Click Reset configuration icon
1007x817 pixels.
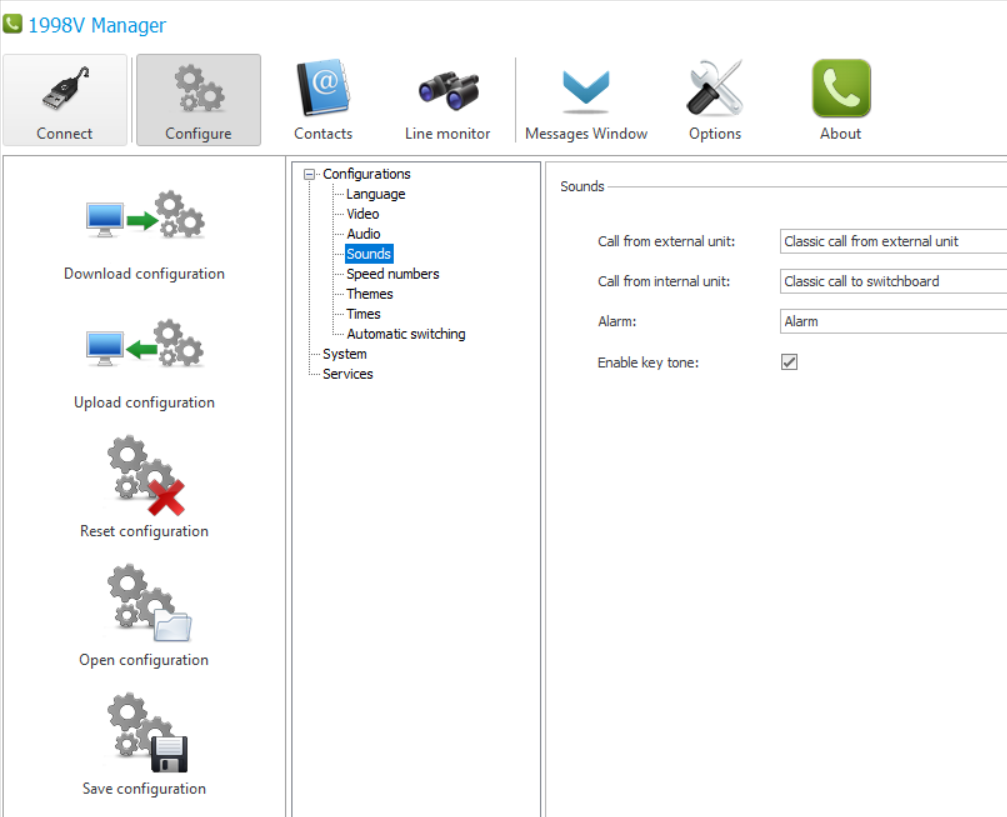click(144, 475)
